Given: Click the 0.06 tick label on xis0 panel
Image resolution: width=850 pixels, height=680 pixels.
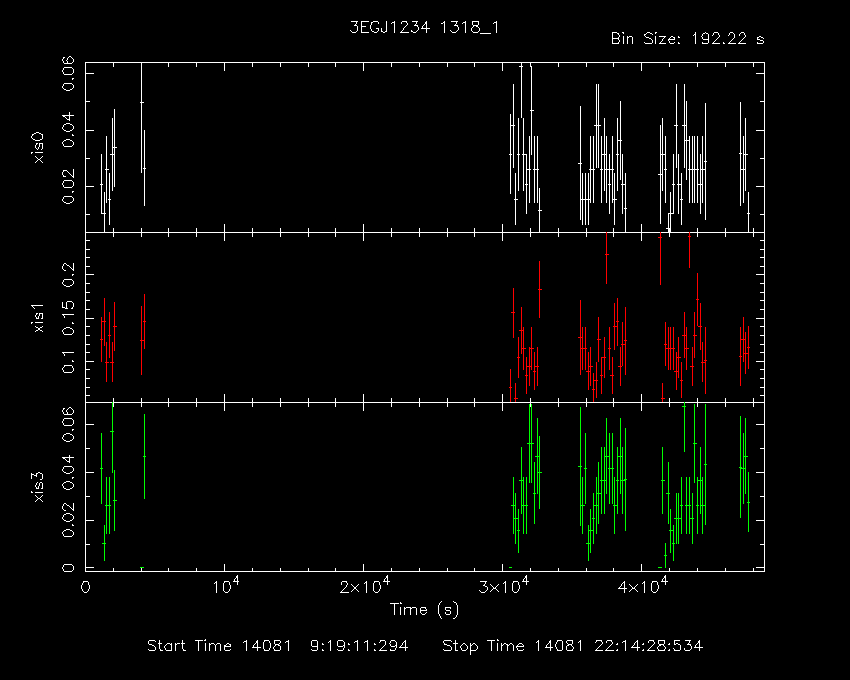Looking at the screenshot, I should 68,74.
